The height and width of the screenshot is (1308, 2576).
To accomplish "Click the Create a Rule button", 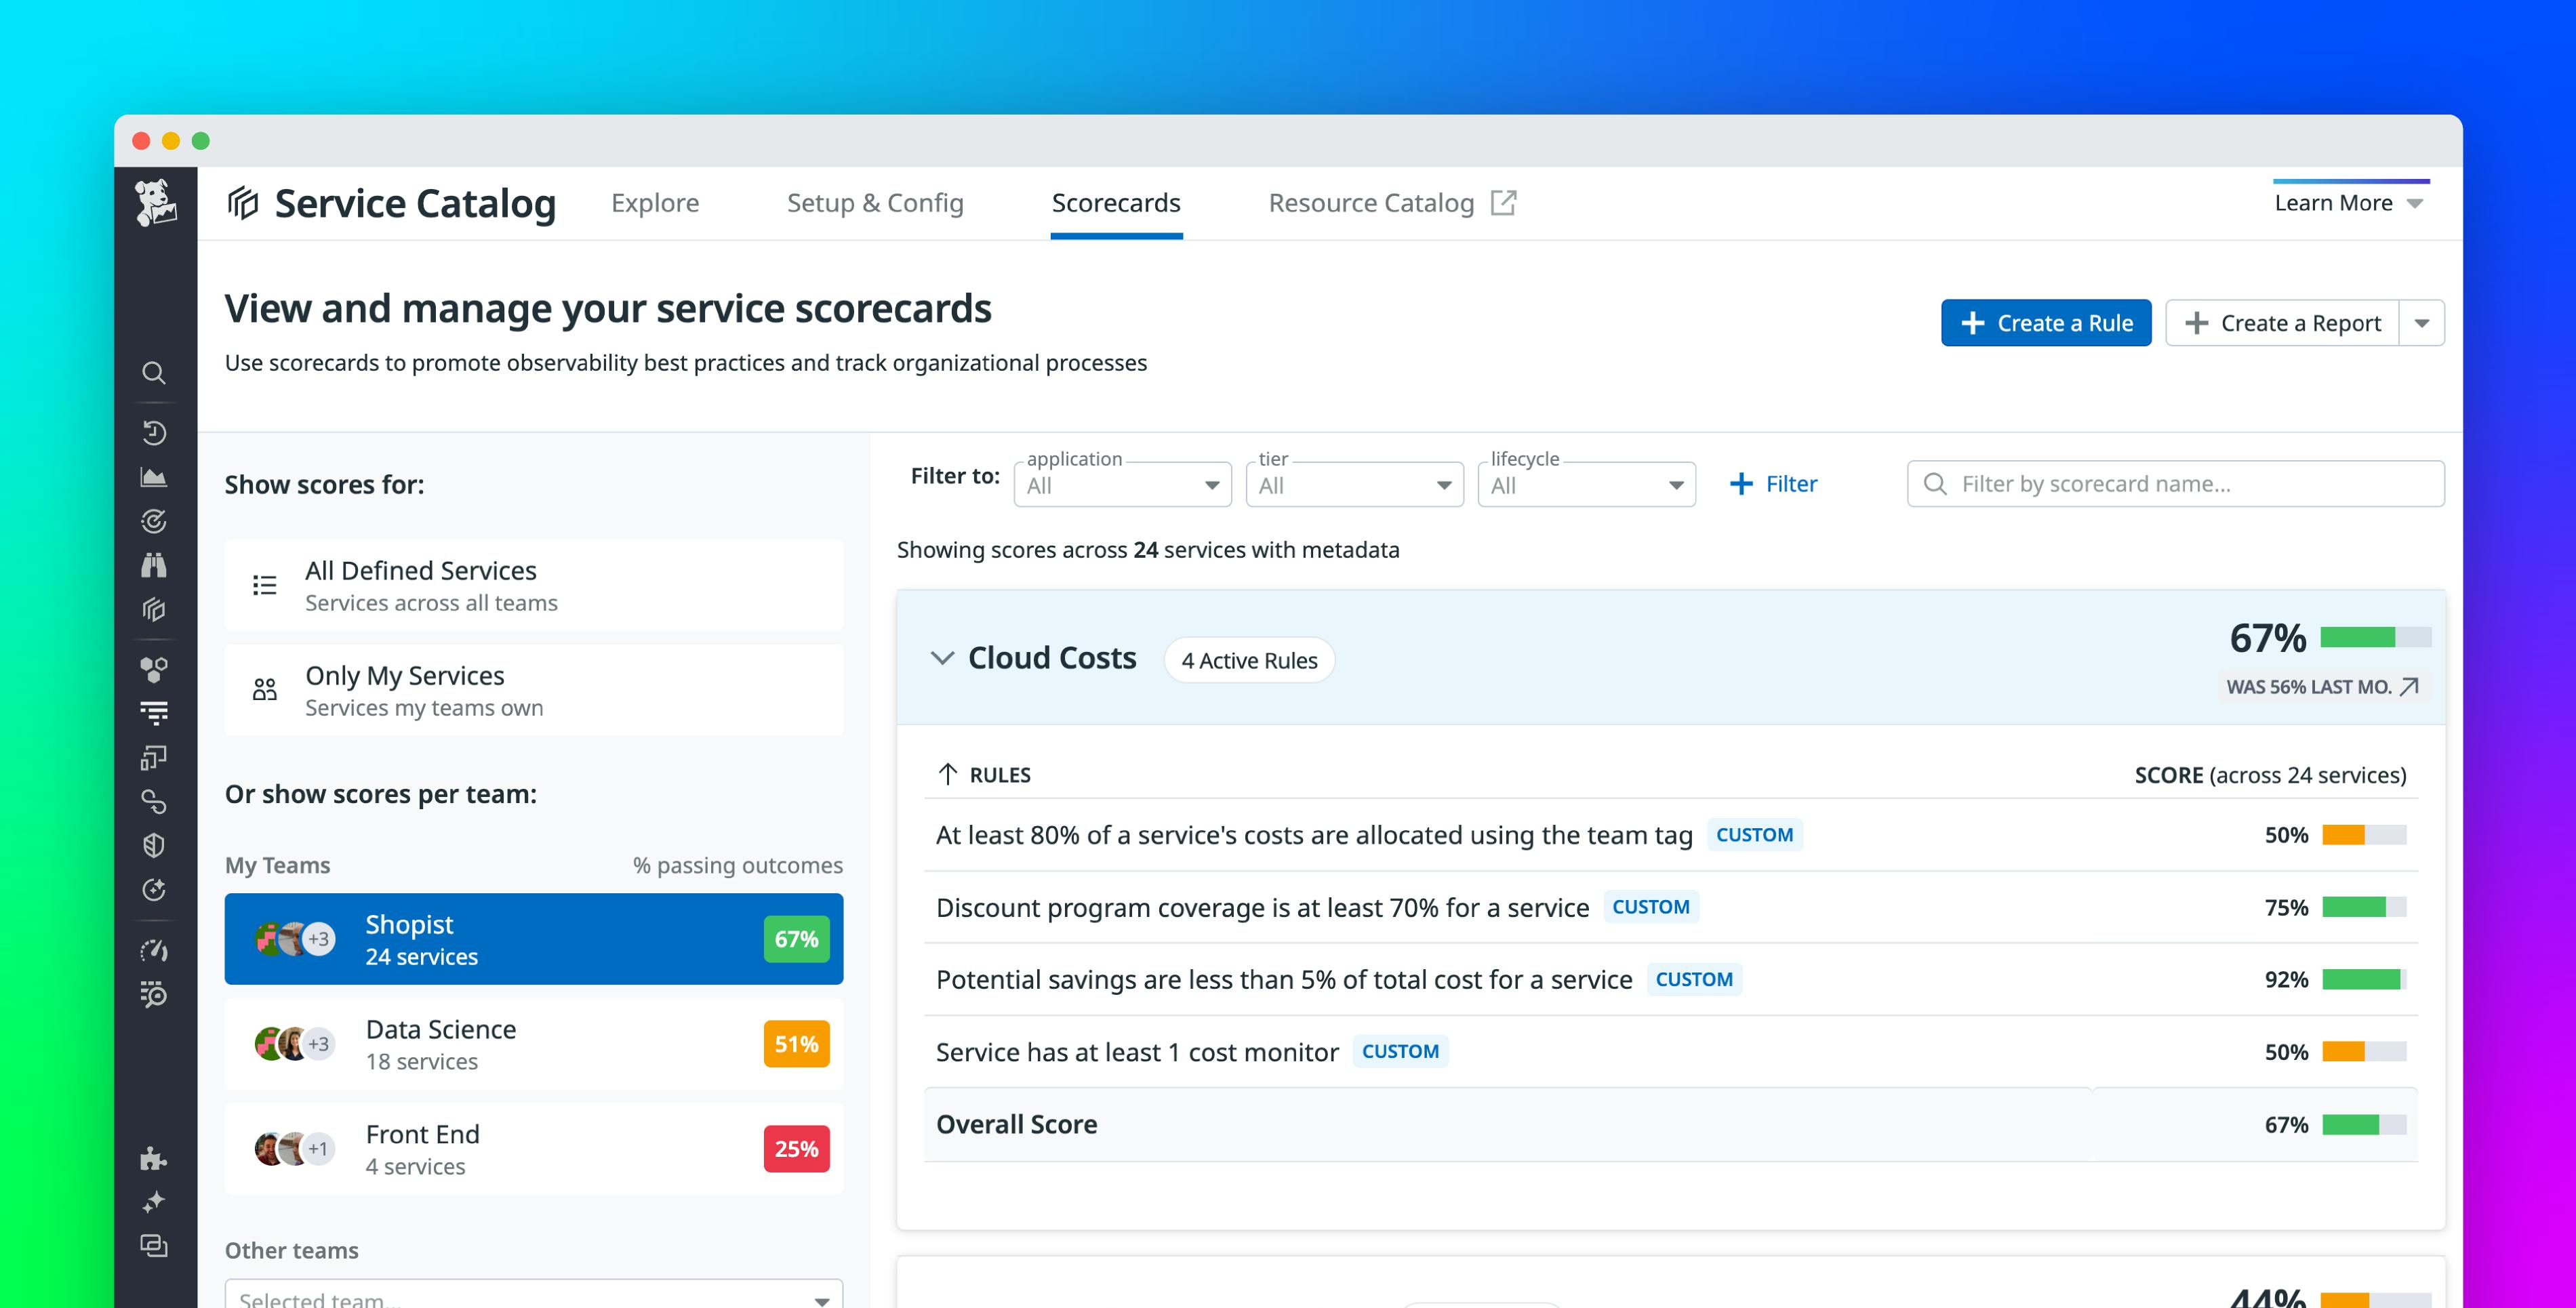I will [2046, 322].
